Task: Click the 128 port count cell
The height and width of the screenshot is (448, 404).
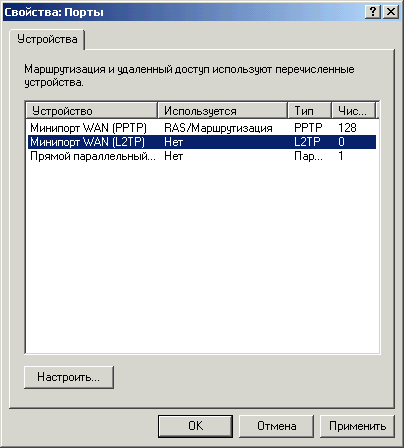Action: [x=347, y=128]
